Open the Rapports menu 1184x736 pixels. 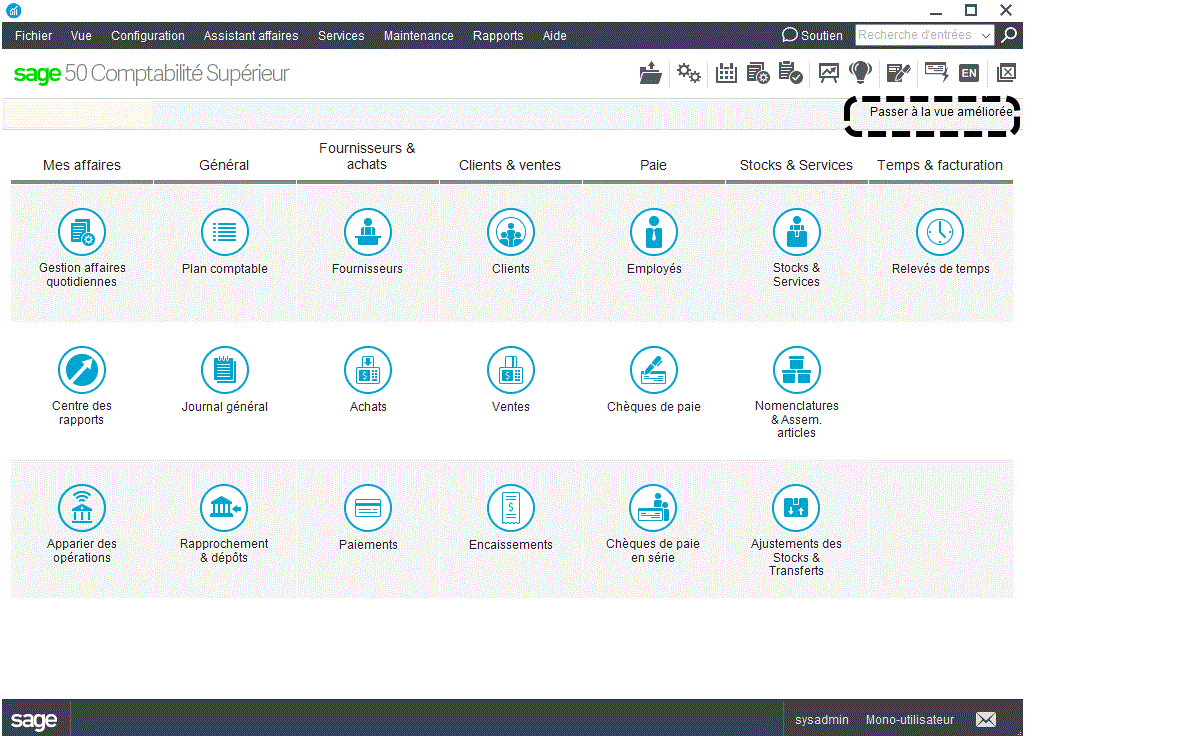click(x=498, y=35)
